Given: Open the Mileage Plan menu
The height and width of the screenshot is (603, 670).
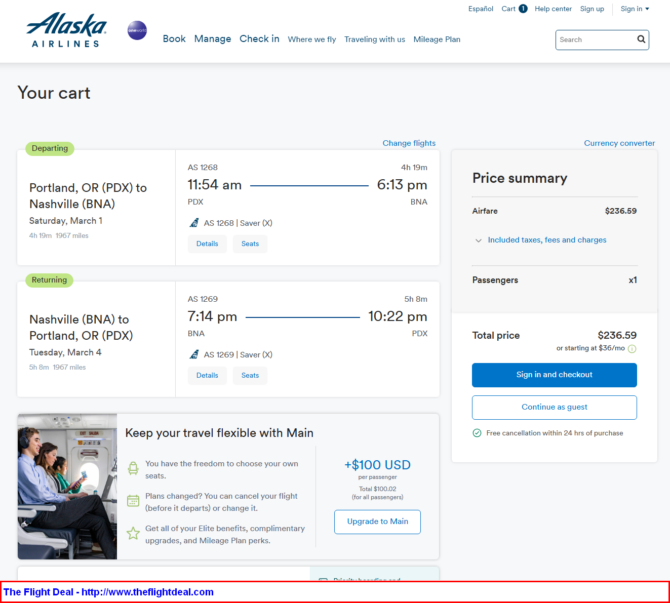Looking at the screenshot, I should (437, 39).
